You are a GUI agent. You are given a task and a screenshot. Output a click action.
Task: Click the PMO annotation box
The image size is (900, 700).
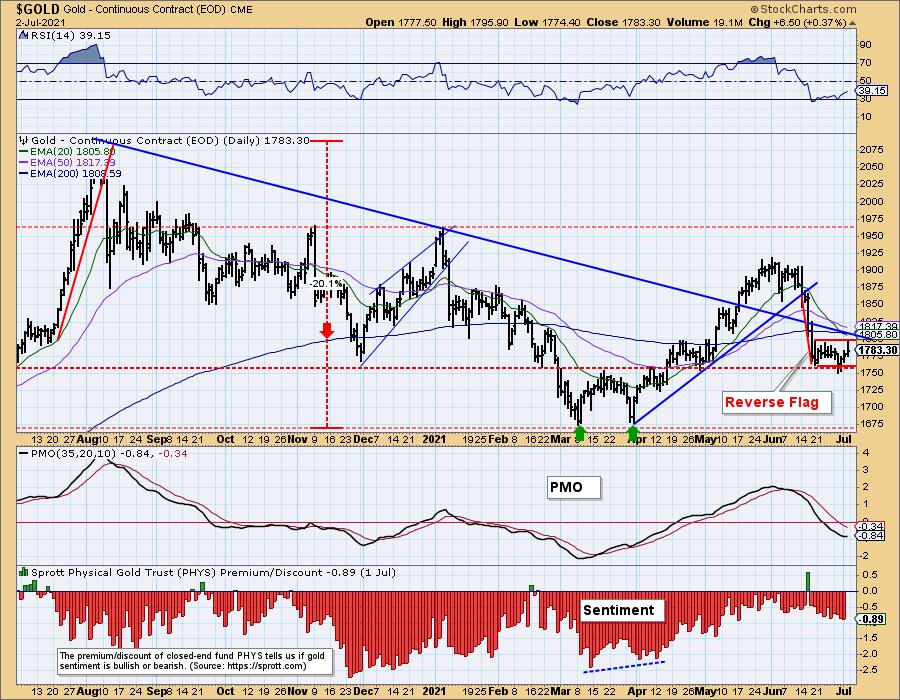coord(573,488)
